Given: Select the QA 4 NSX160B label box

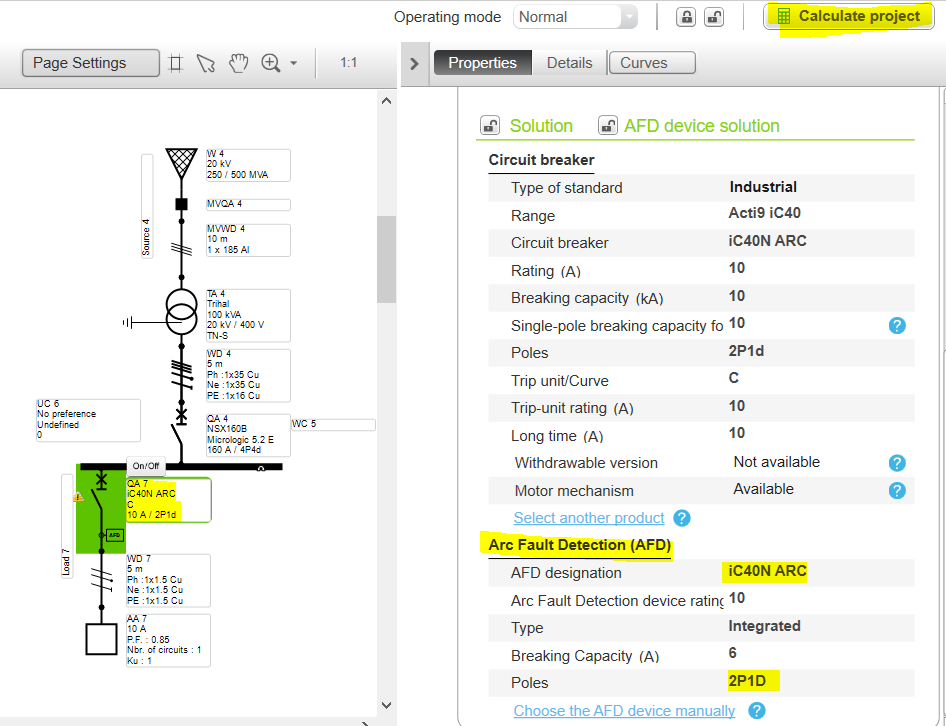Looking at the screenshot, I should point(248,435).
